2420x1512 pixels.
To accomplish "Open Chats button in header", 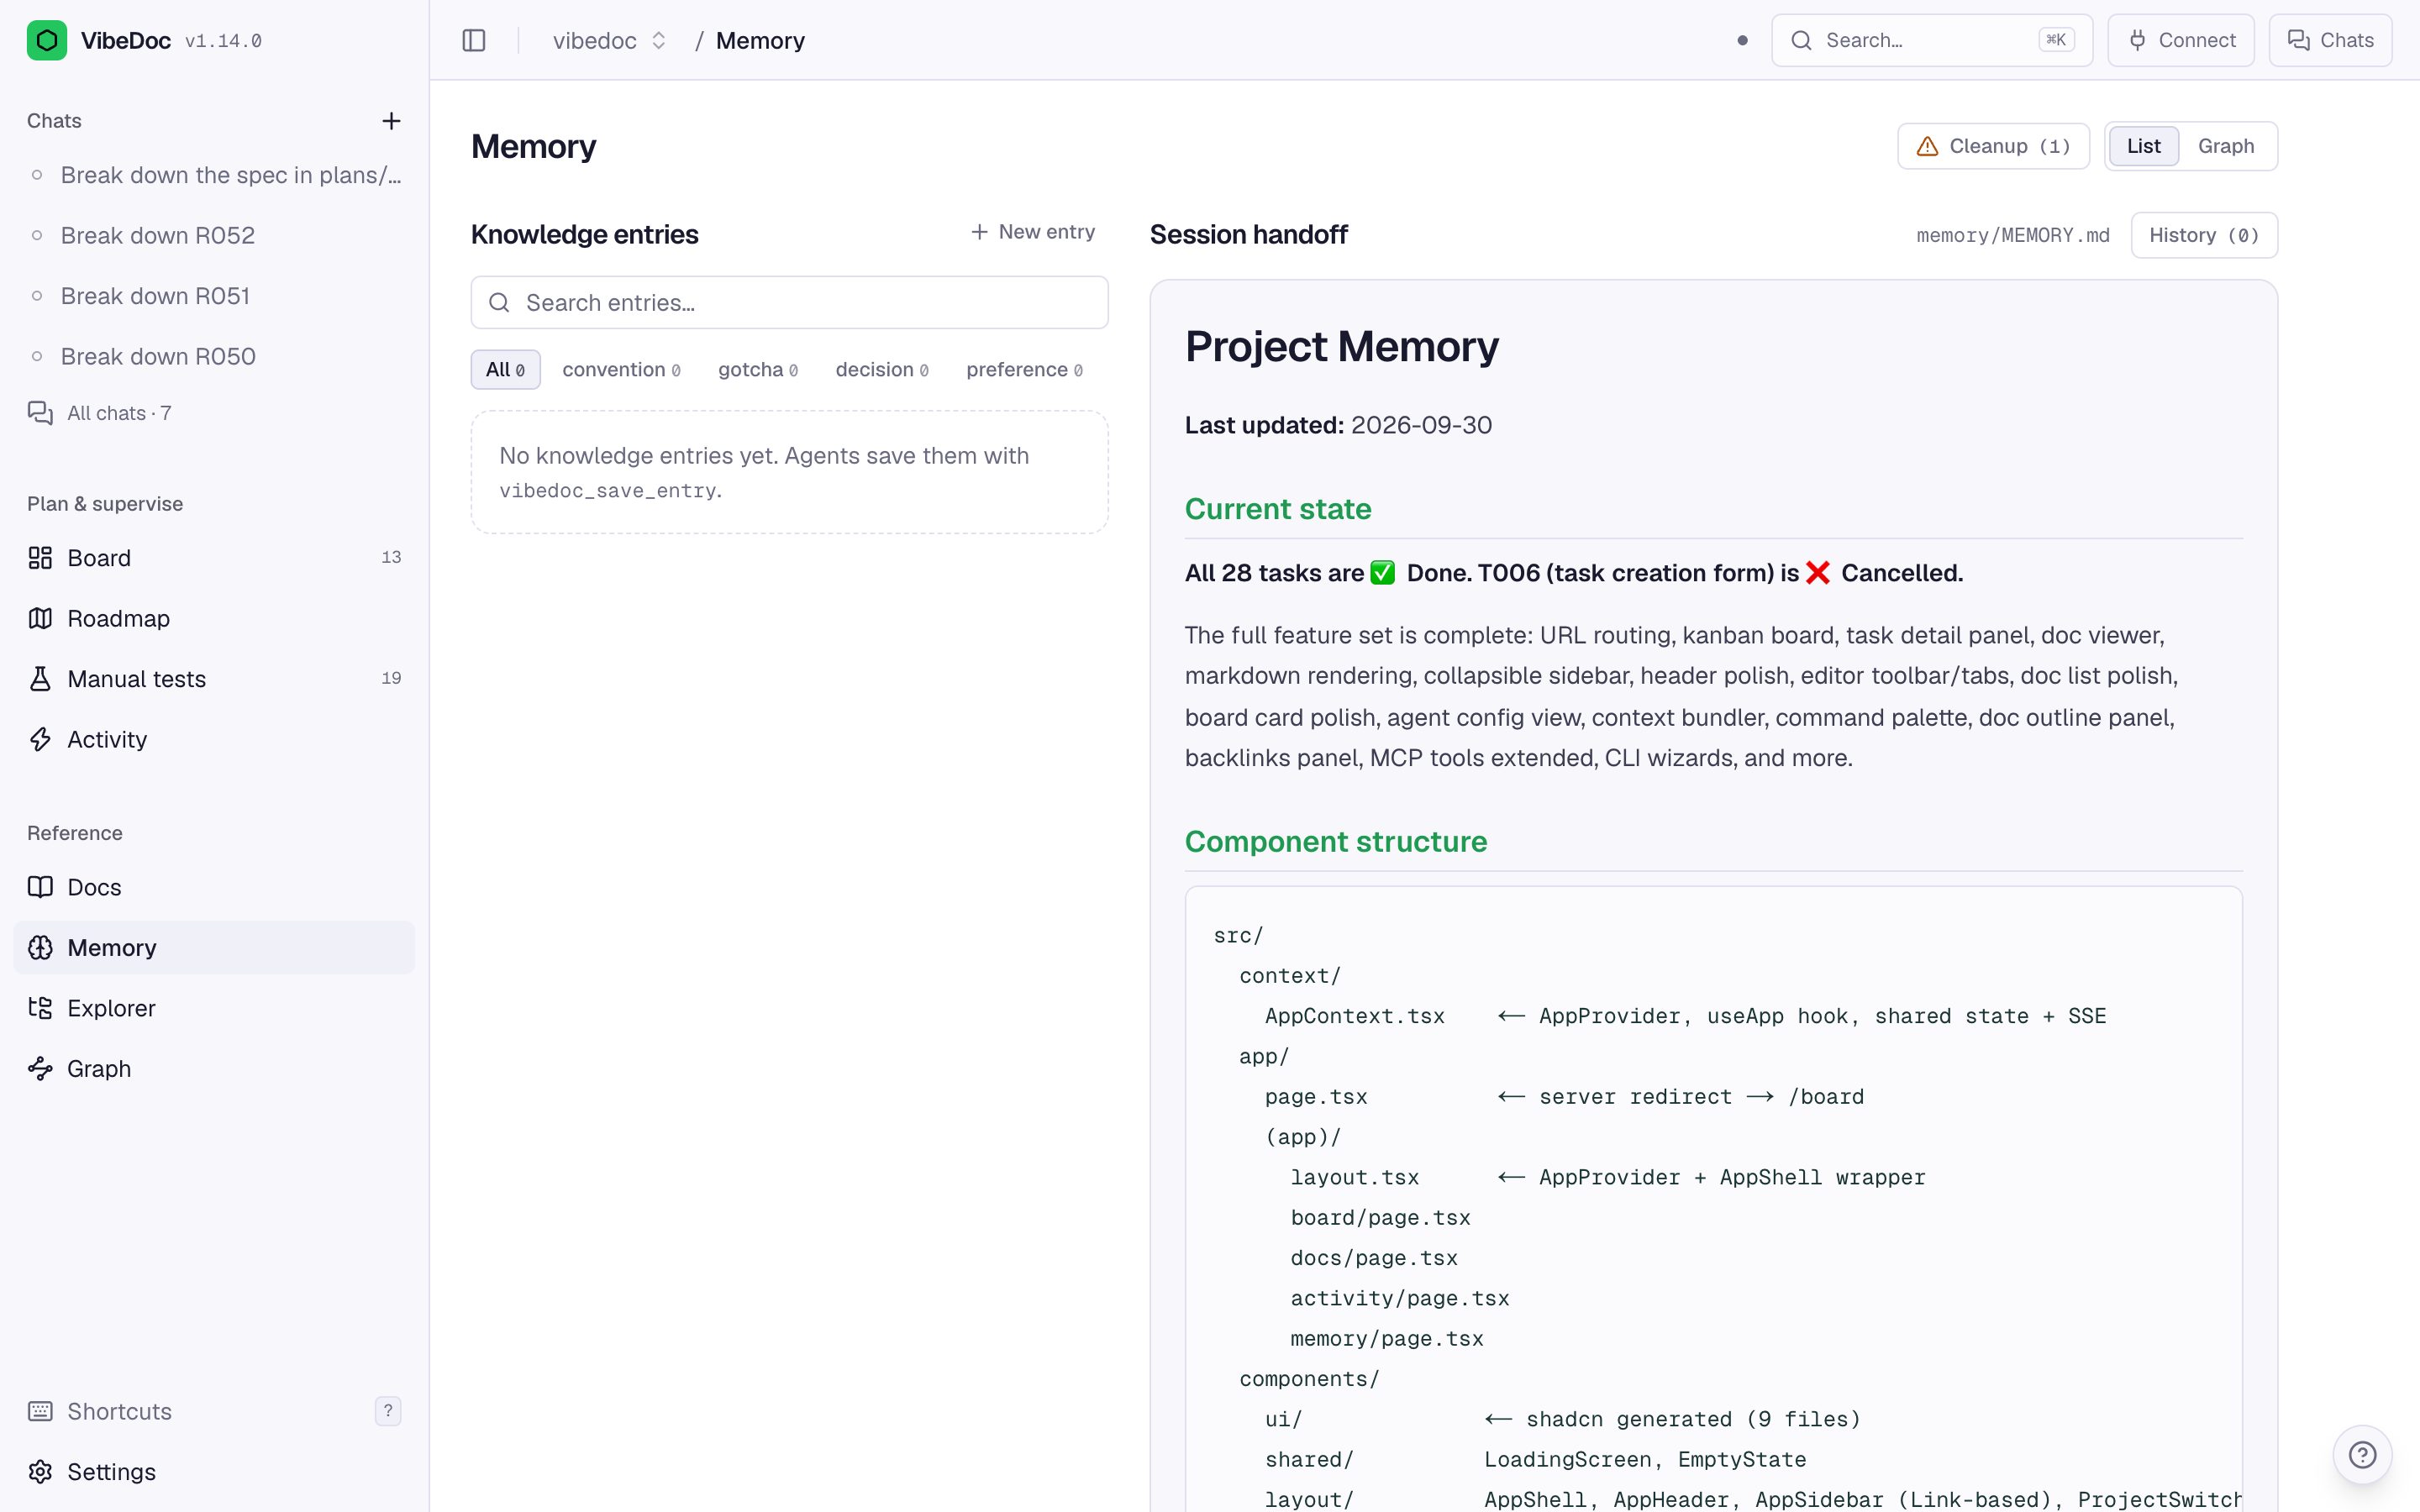I will 2330,40.
